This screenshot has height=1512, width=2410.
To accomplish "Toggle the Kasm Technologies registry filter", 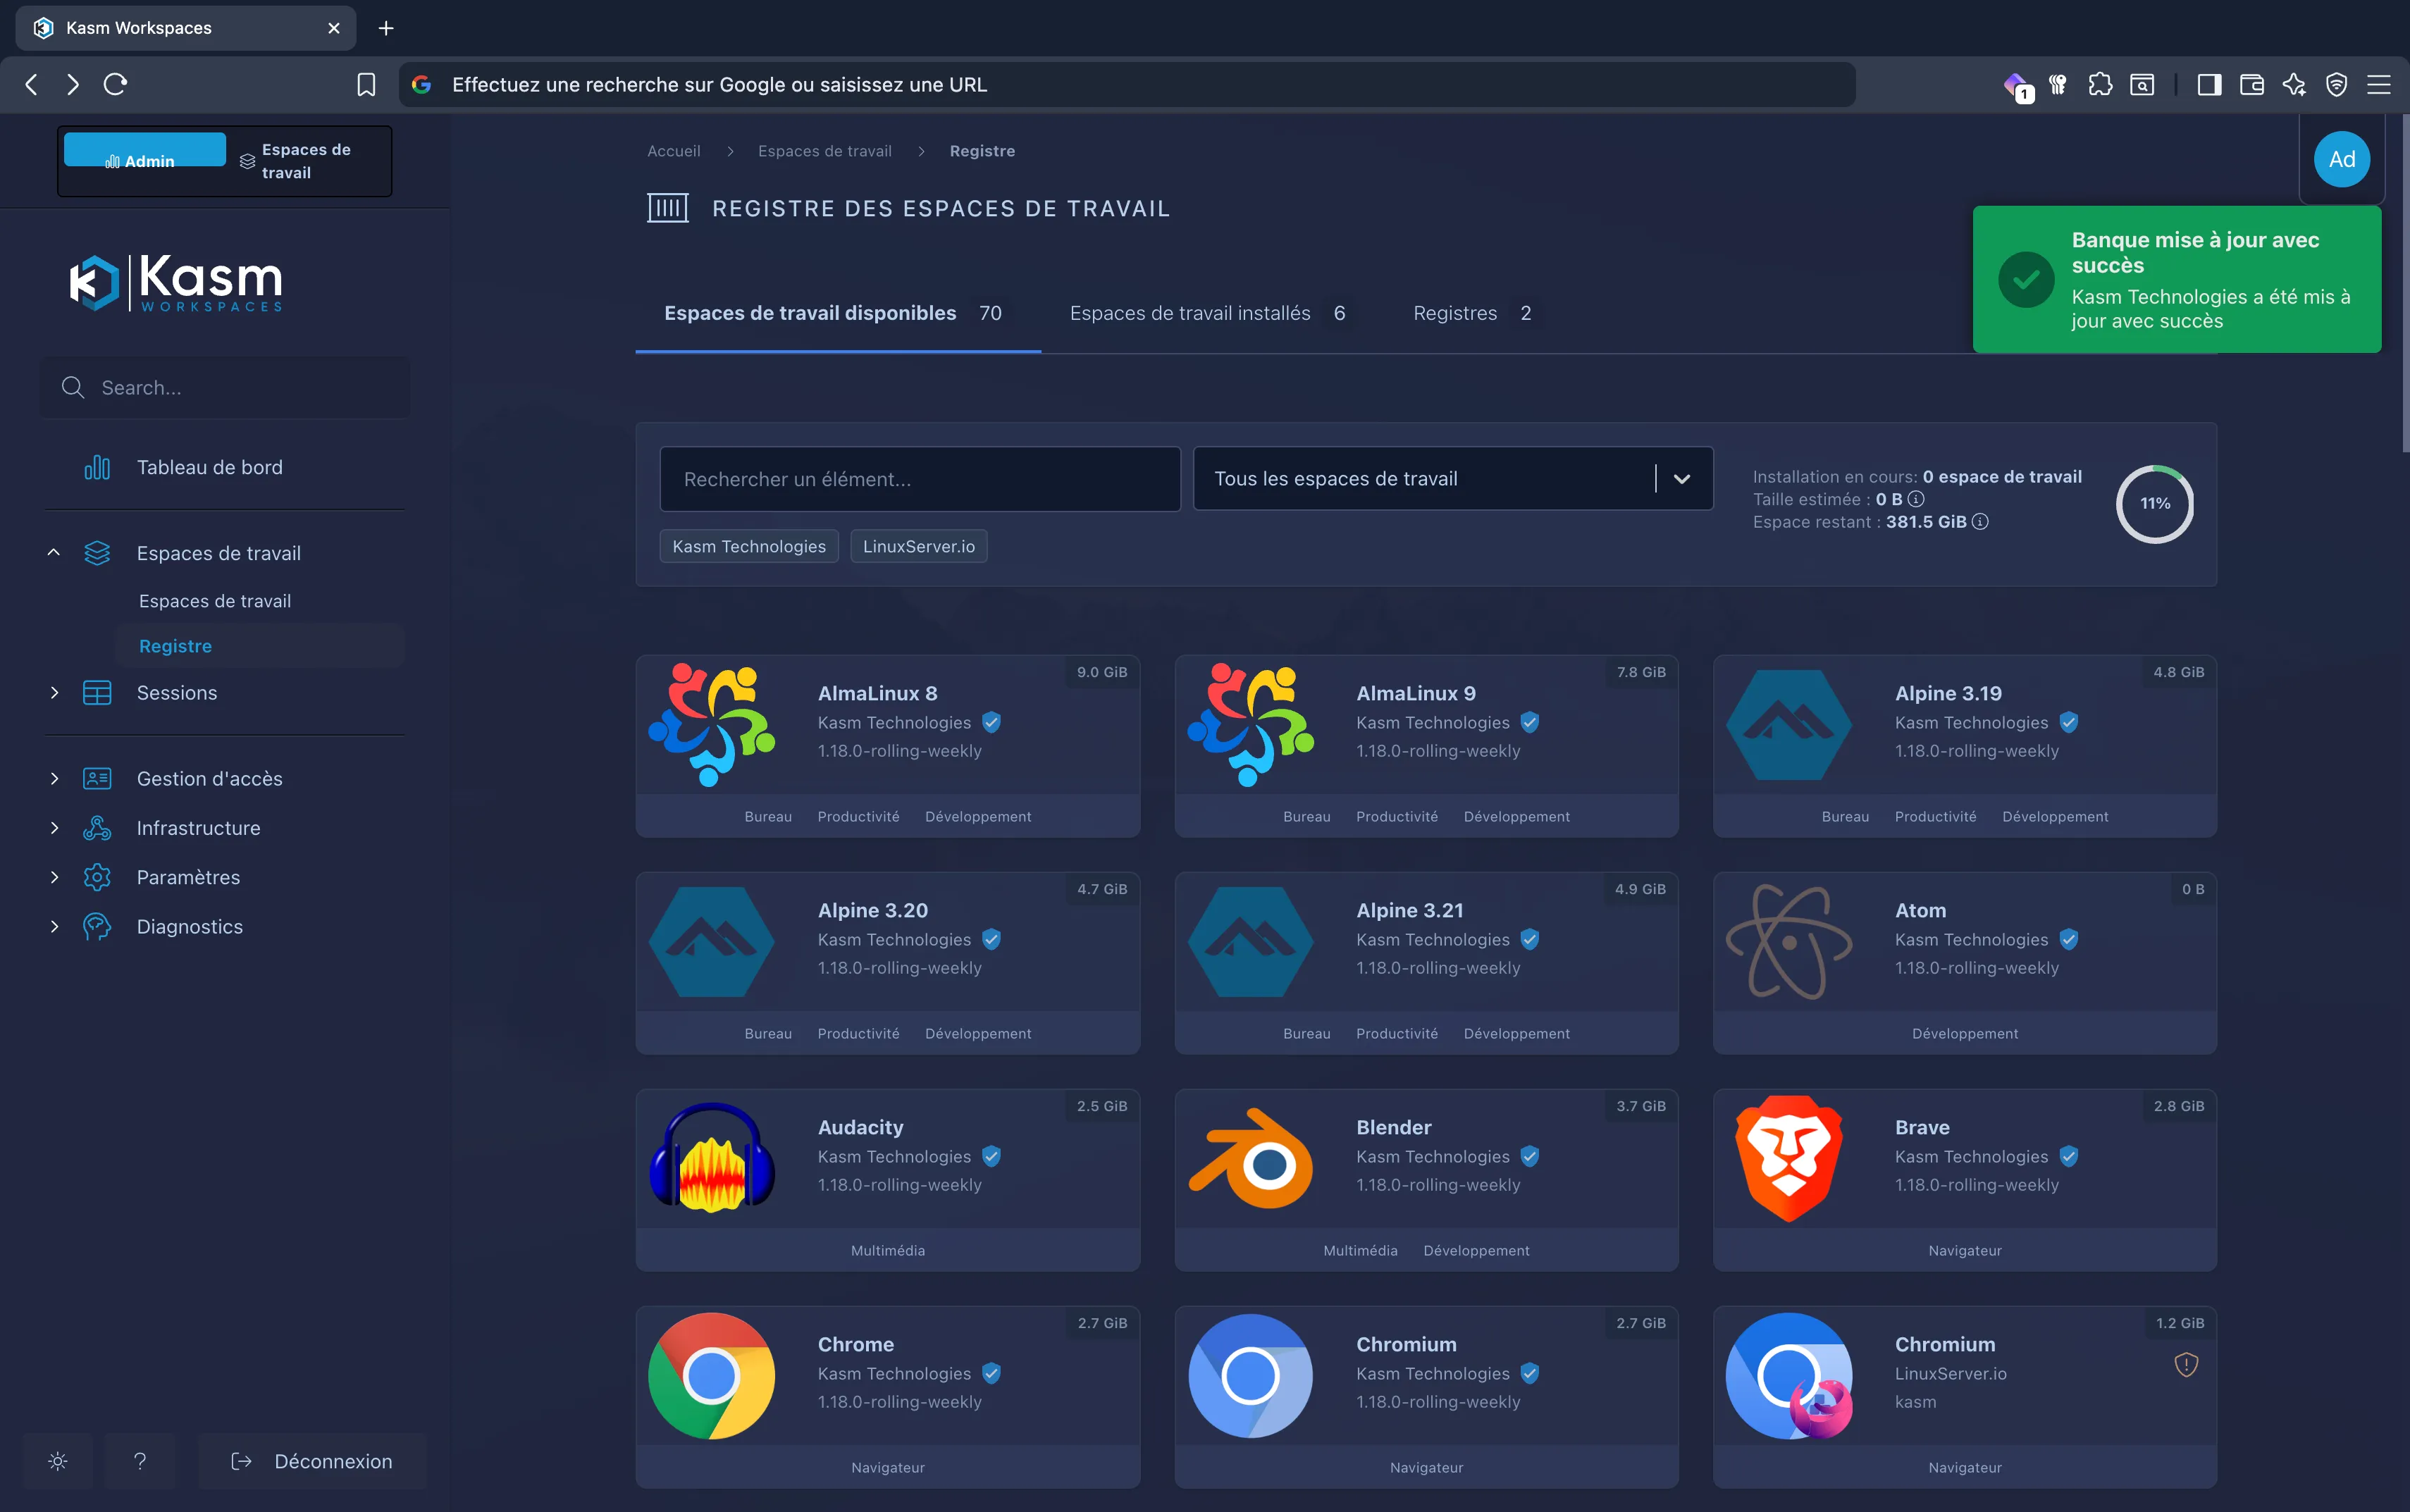I will click(749, 546).
